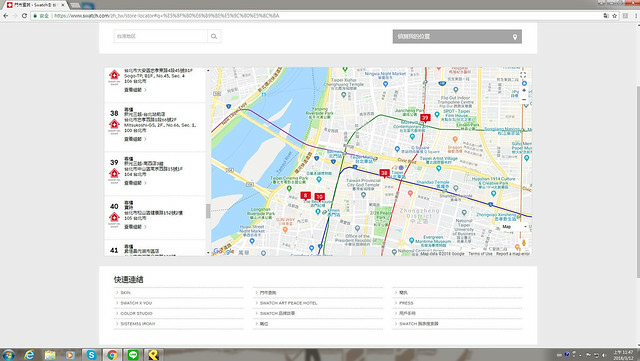Open details link for store 38
Screen dimensions: 640x361
[135, 139]
